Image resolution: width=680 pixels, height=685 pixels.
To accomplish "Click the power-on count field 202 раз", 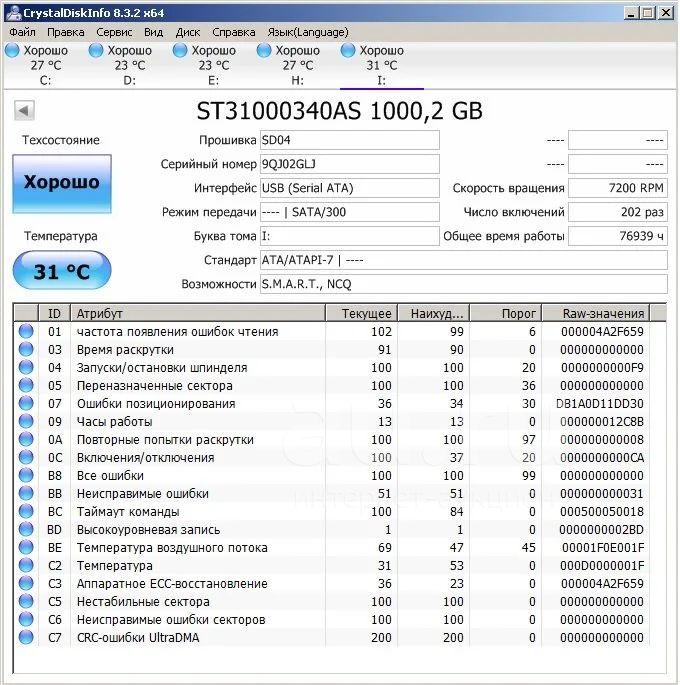I will (618, 212).
